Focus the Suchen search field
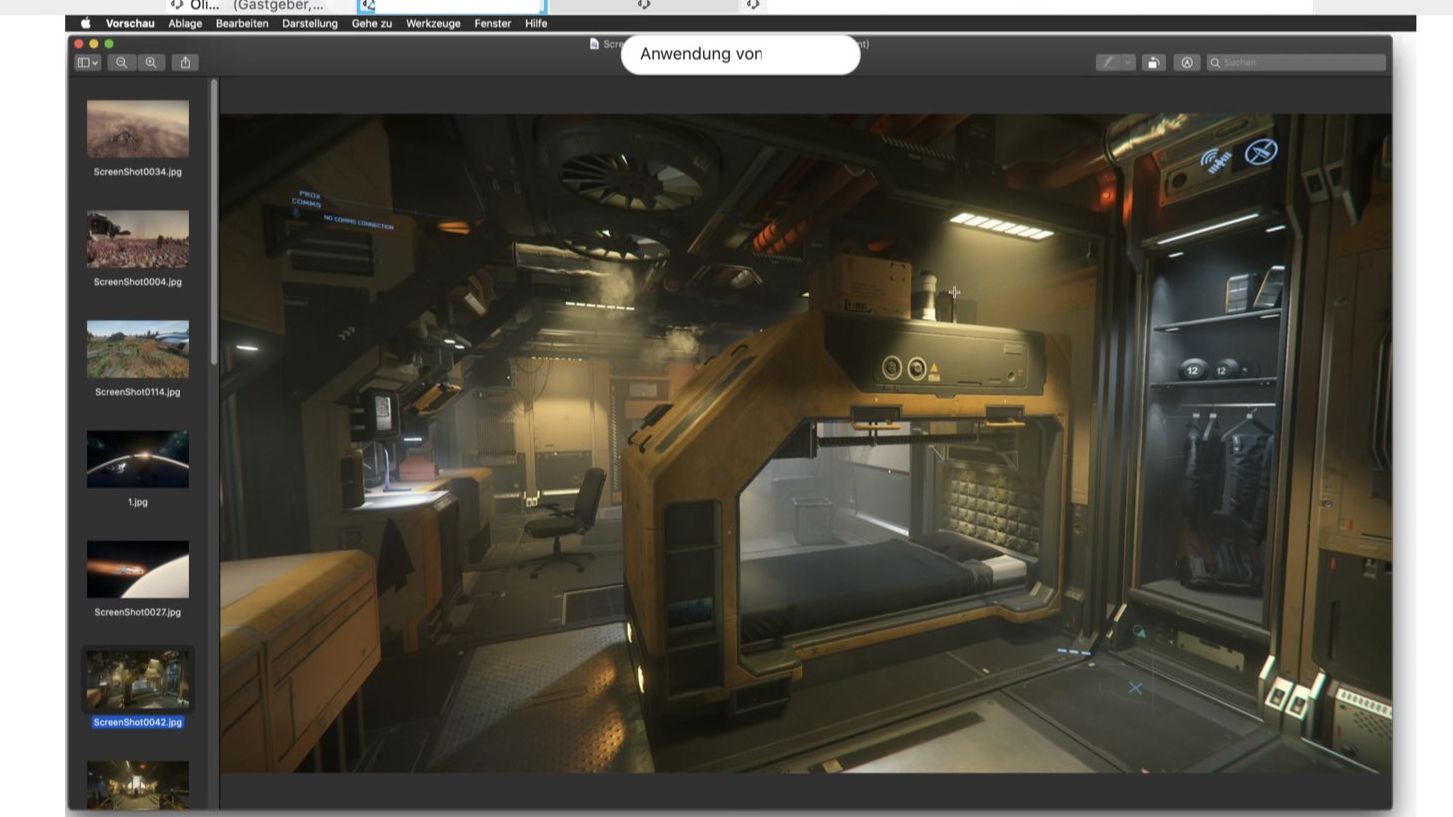Screen dimensions: 1453x817 (x=1296, y=62)
